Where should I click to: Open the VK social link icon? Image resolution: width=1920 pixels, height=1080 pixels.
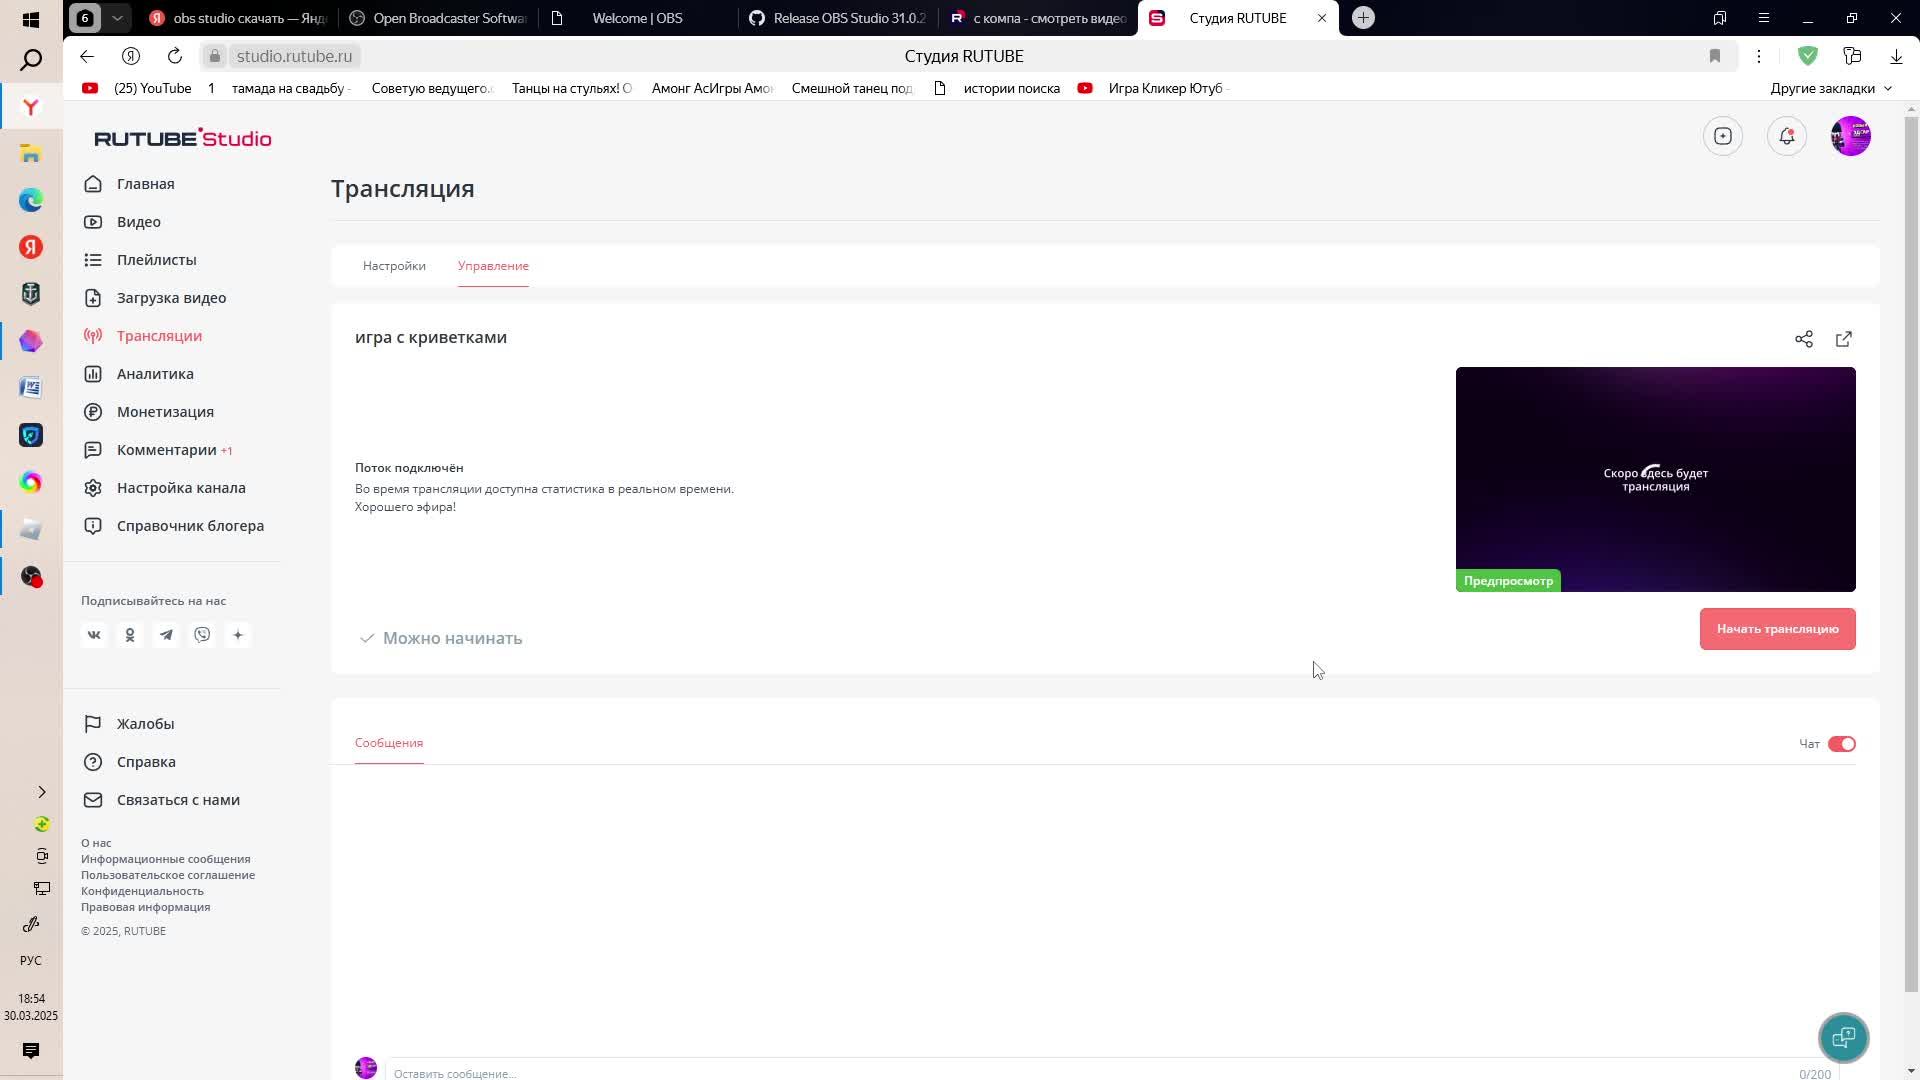coord(94,635)
